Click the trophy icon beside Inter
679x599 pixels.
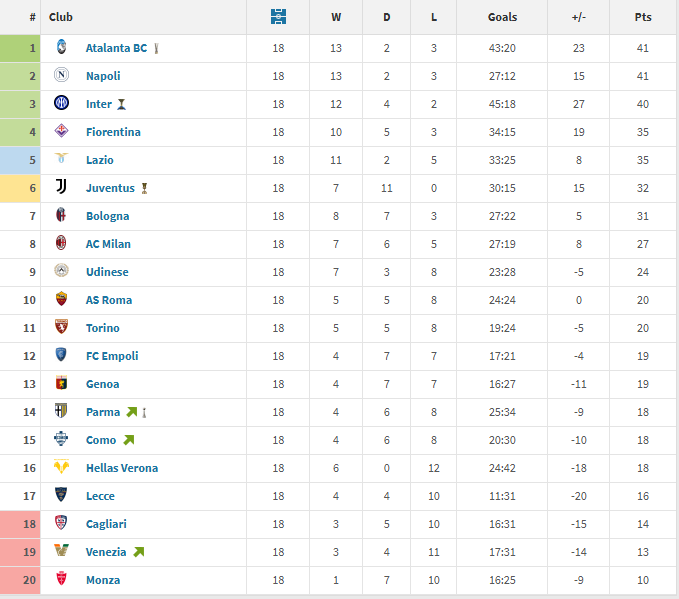pyautogui.click(x=122, y=104)
